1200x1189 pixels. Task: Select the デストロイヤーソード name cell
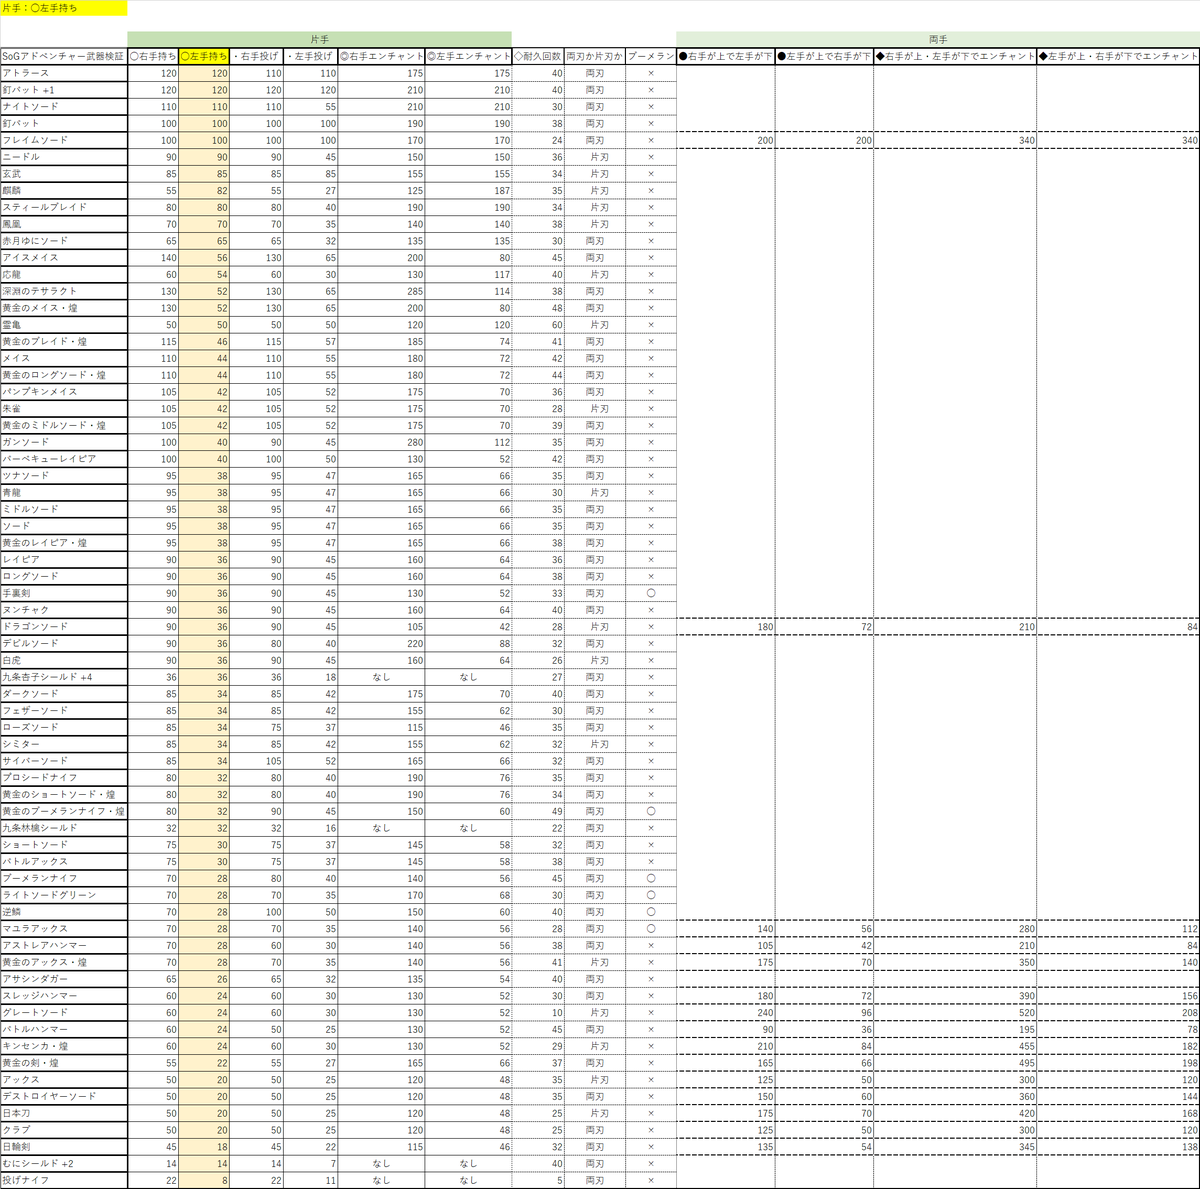click(x=64, y=1096)
